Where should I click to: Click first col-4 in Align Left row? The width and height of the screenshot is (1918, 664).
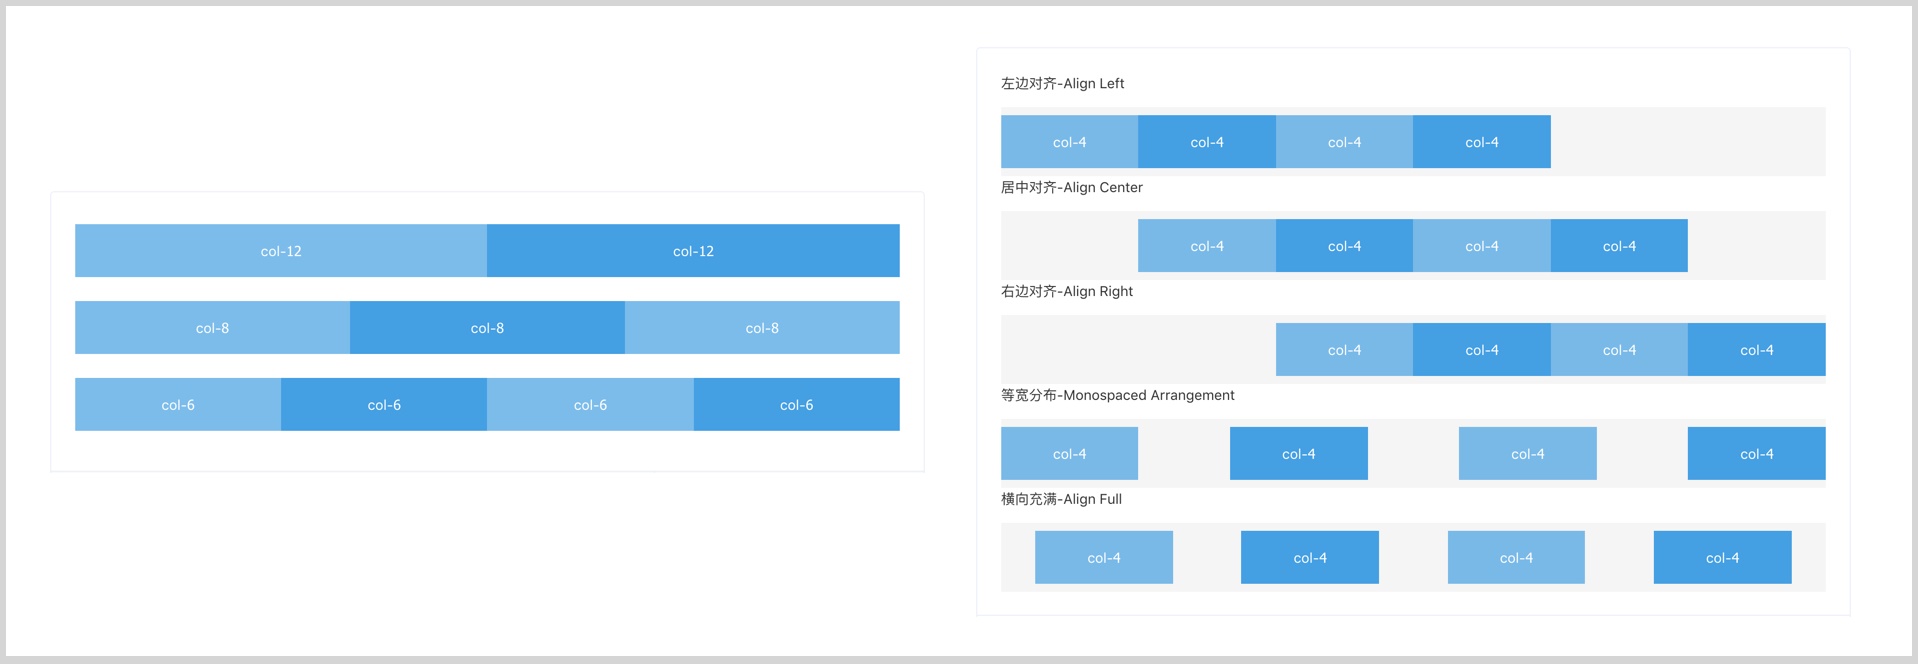(x=1069, y=142)
